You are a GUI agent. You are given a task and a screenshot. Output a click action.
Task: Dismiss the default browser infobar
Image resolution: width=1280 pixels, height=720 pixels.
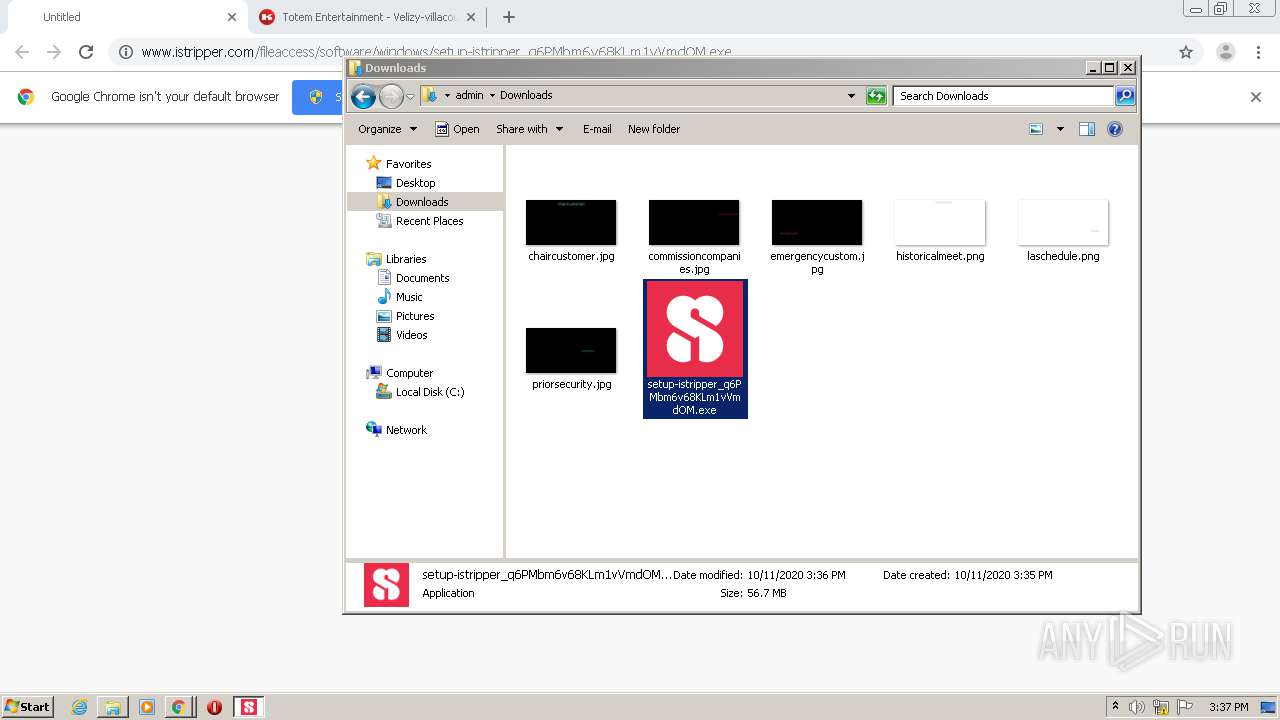1256,97
